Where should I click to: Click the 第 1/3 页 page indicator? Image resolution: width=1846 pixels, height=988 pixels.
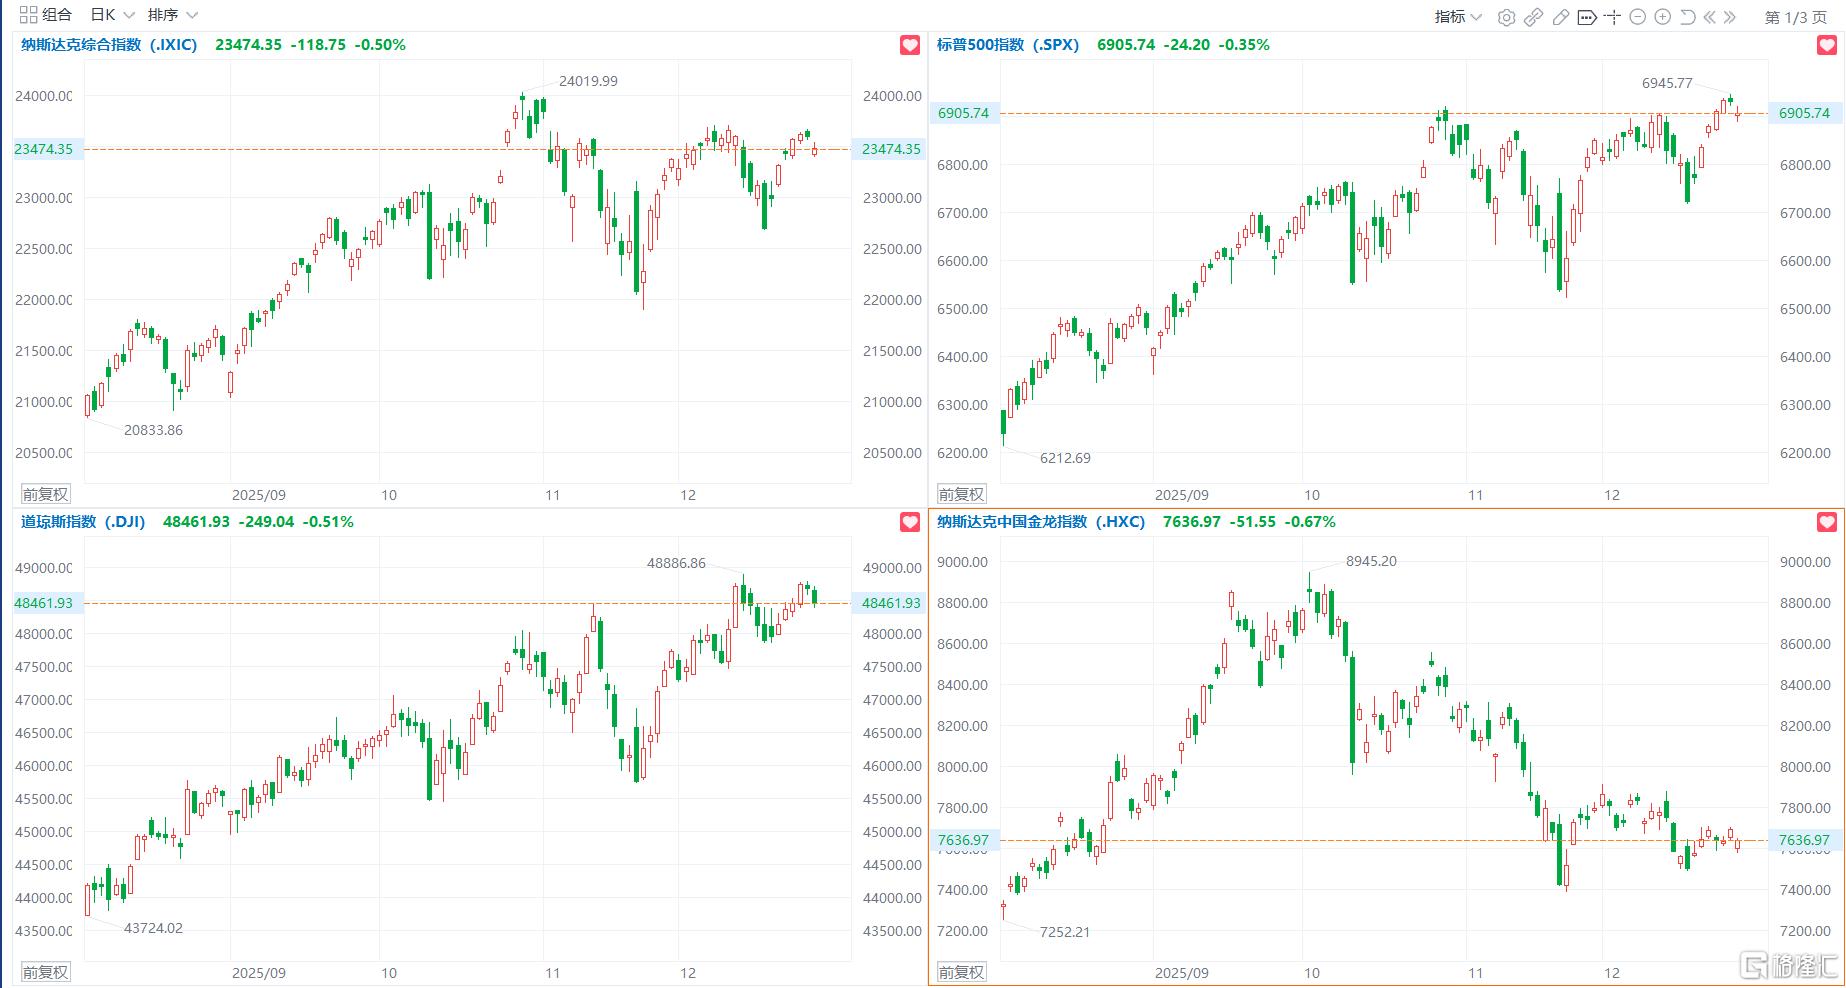tap(1796, 17)
